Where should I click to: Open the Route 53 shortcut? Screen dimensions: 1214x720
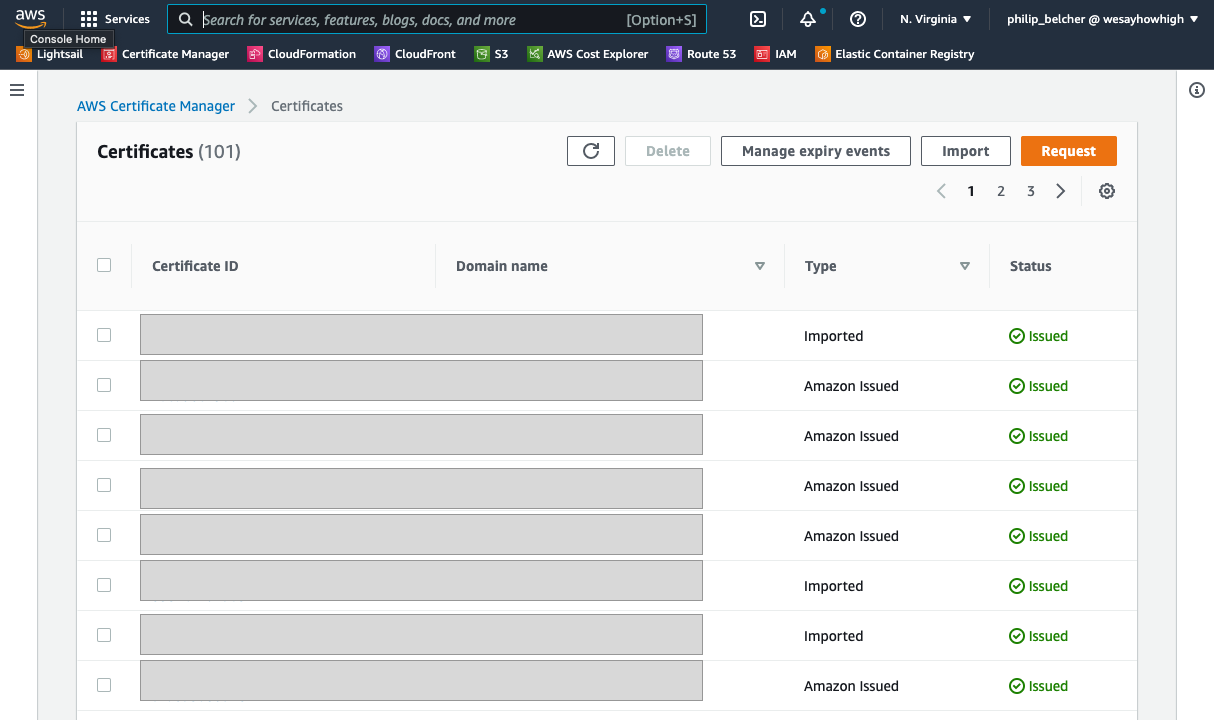(702, 54)
